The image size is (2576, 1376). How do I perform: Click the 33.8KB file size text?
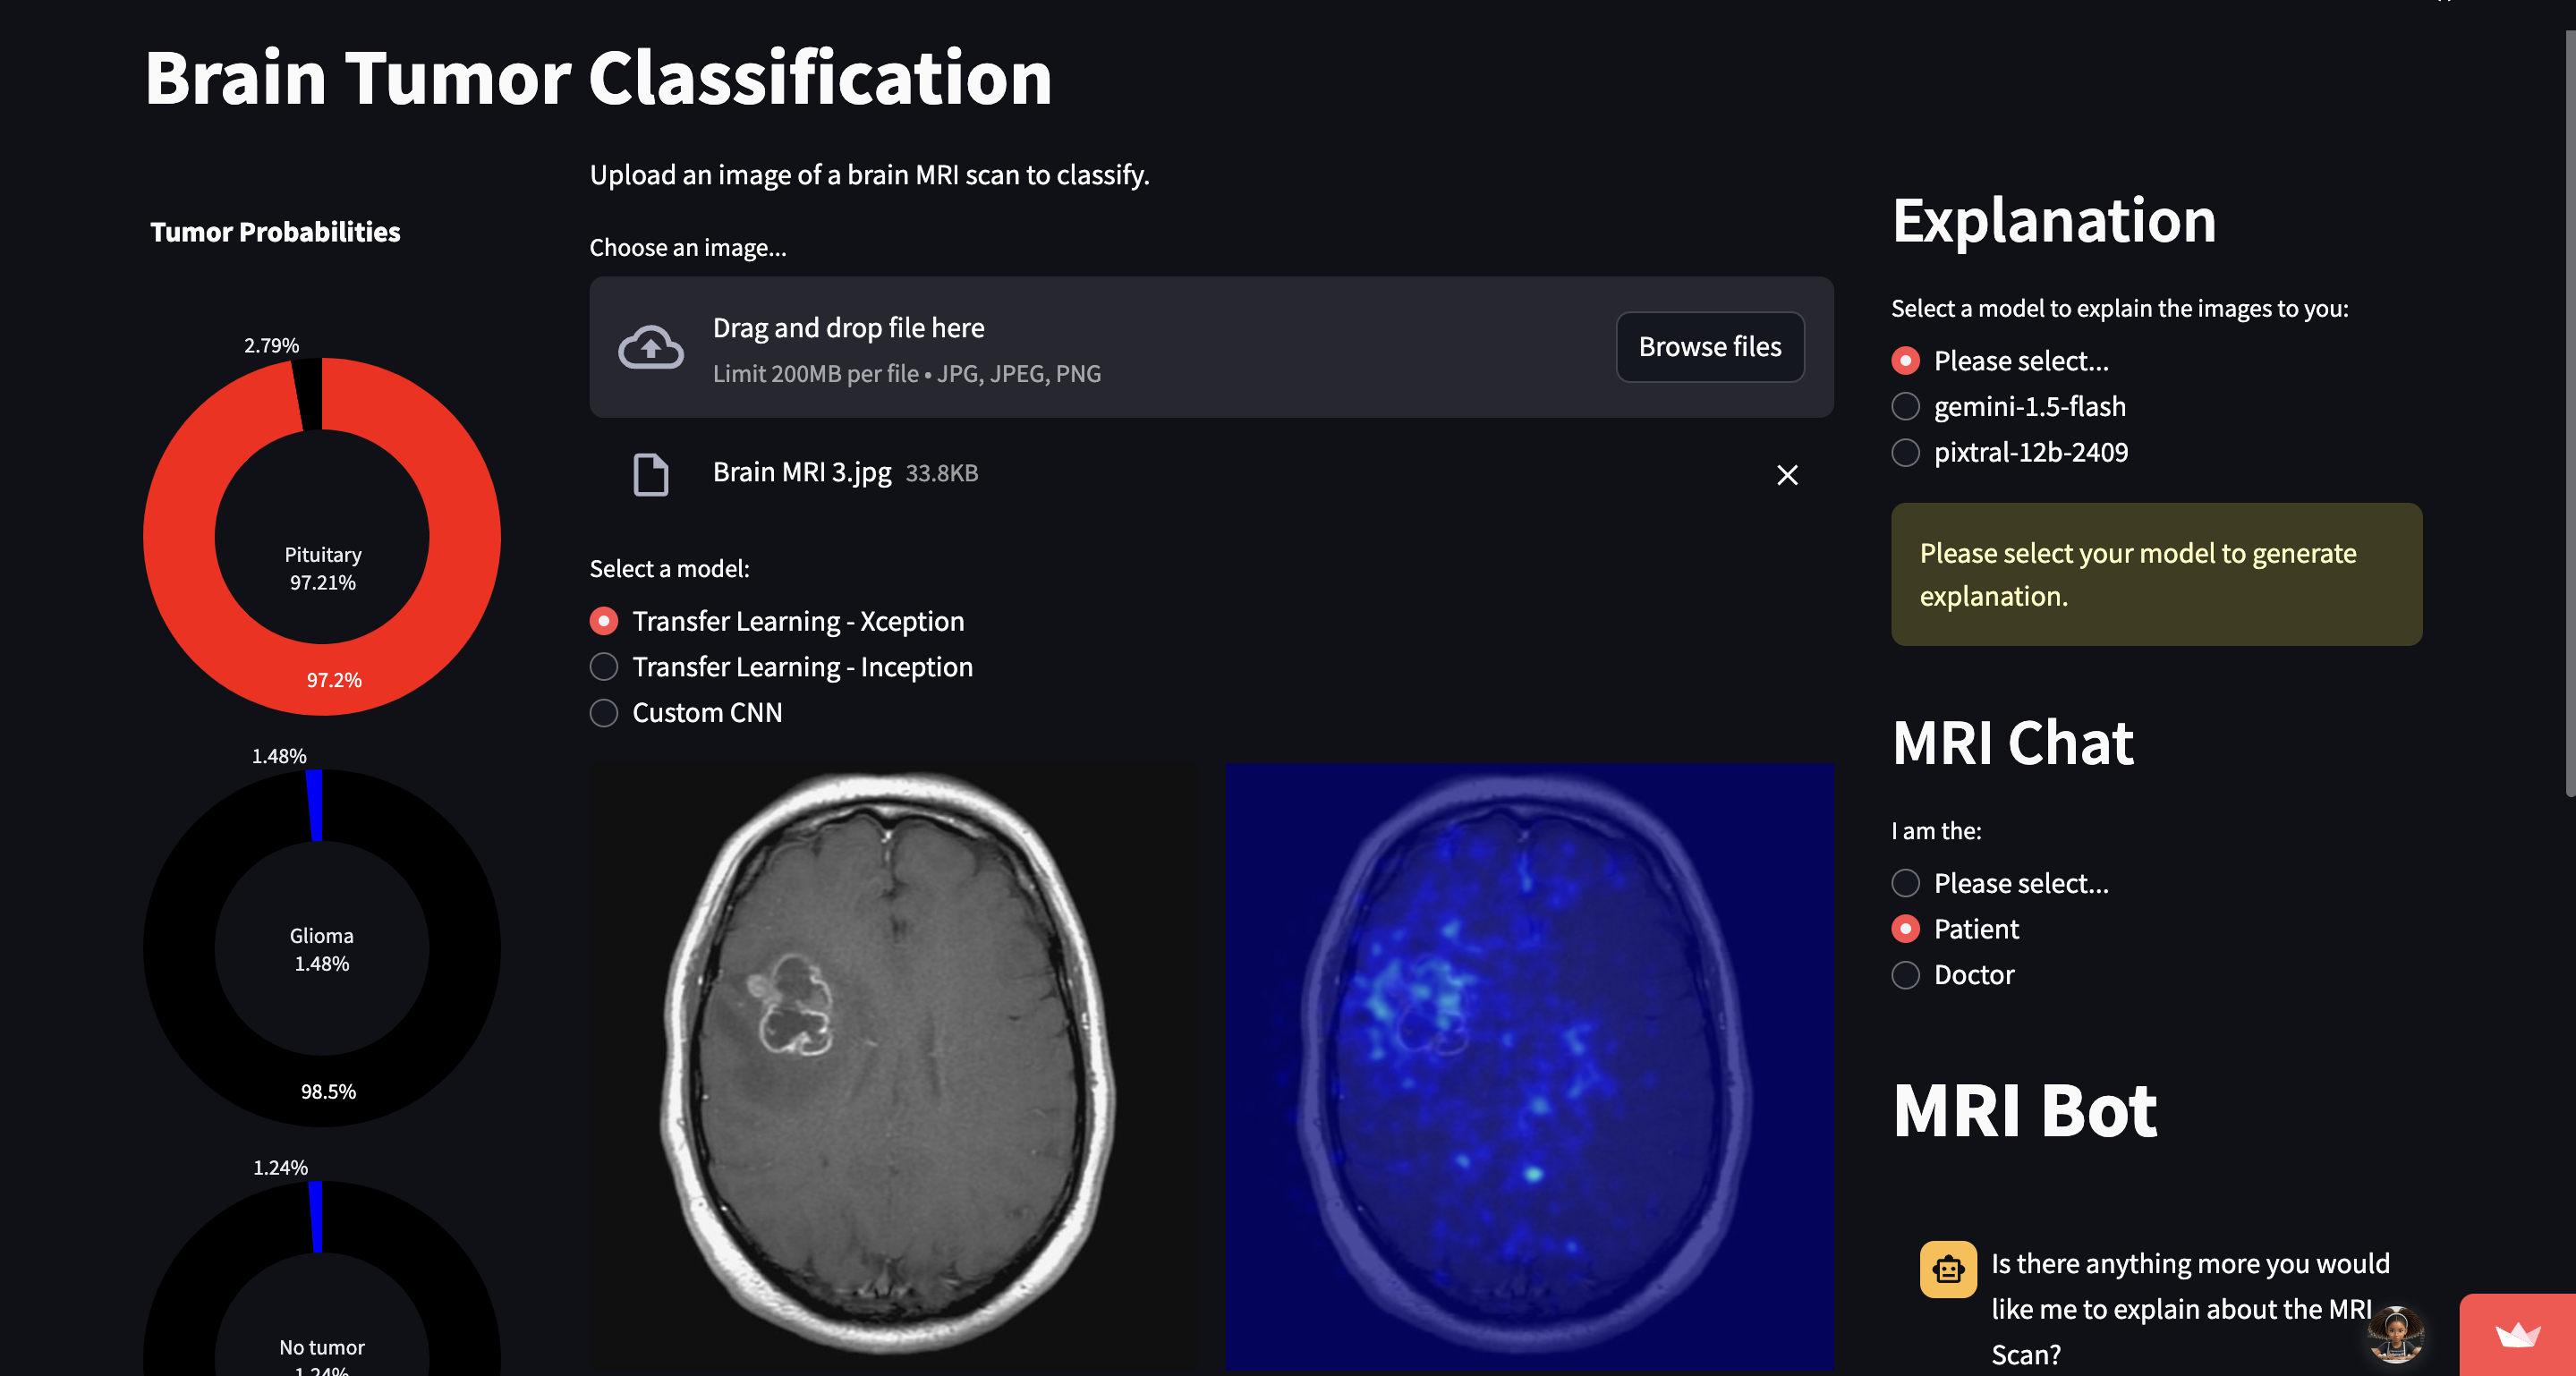click(x=941, y=473)
